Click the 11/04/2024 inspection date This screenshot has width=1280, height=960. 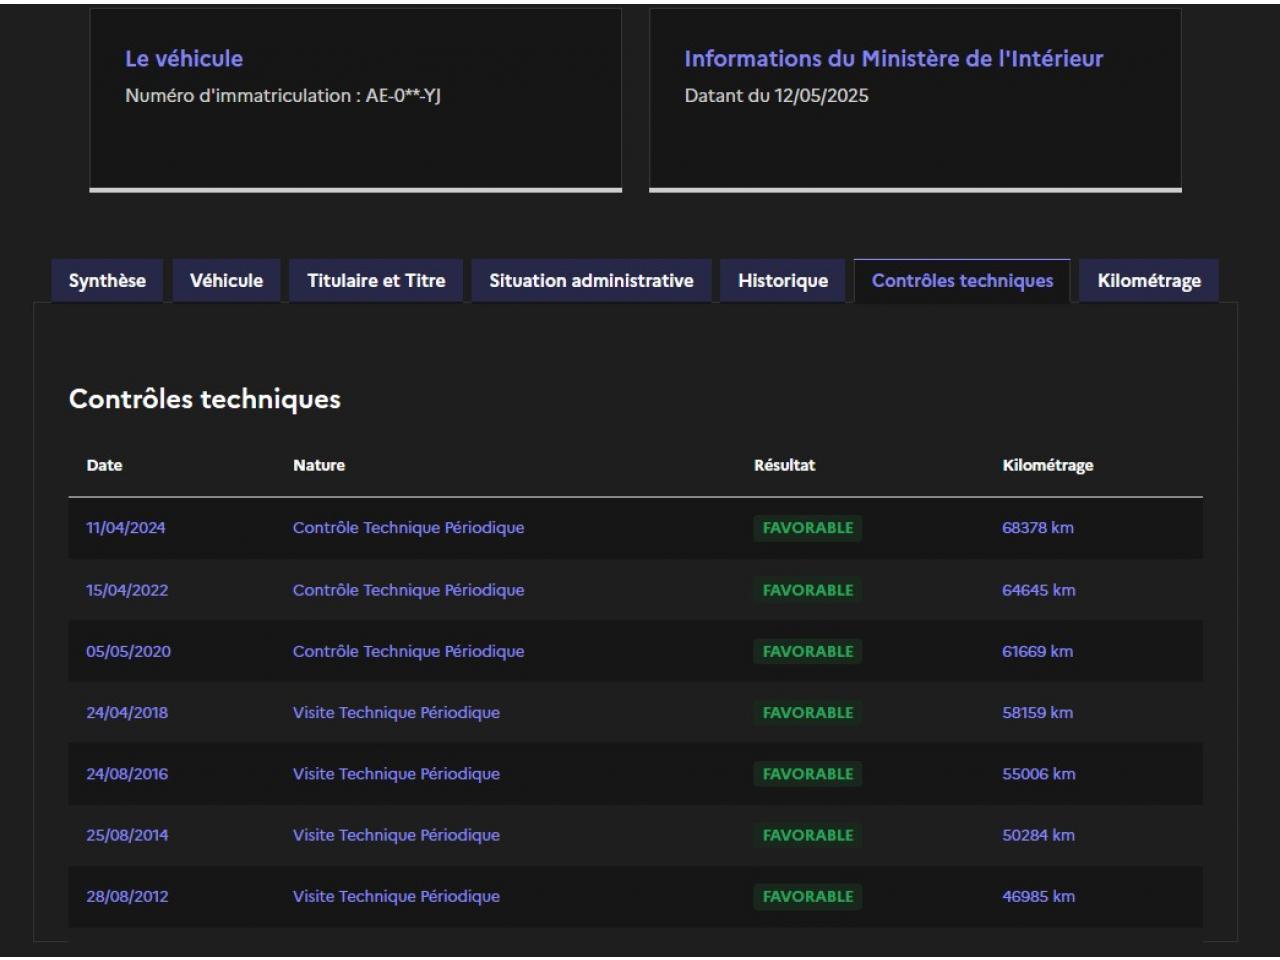point(126,528)
